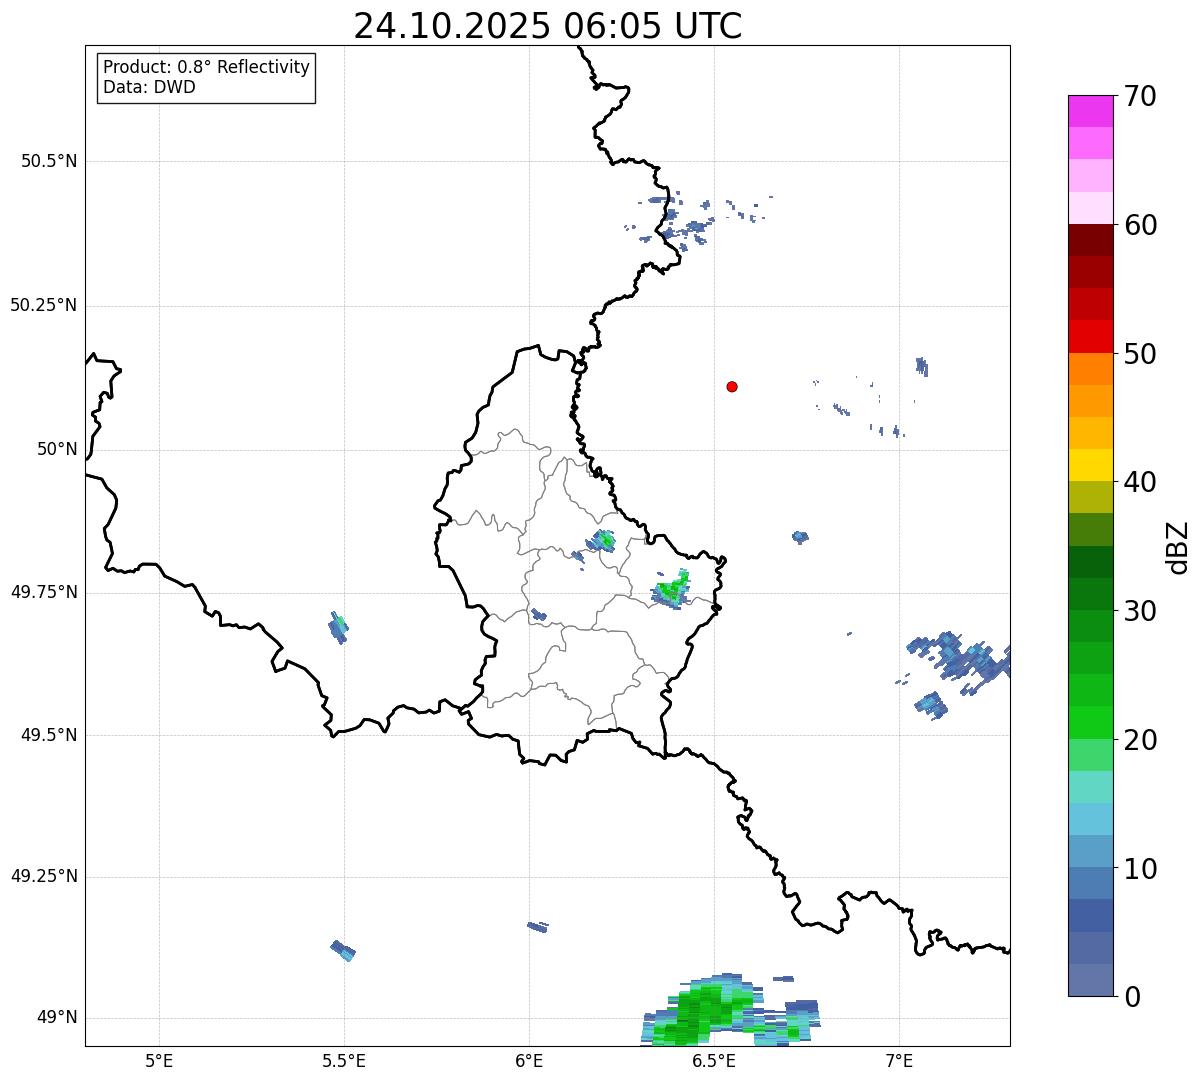1202x1081 pixels.
Task: Click the "6.5°E" longitude label
Action: tap(714, 1060)
